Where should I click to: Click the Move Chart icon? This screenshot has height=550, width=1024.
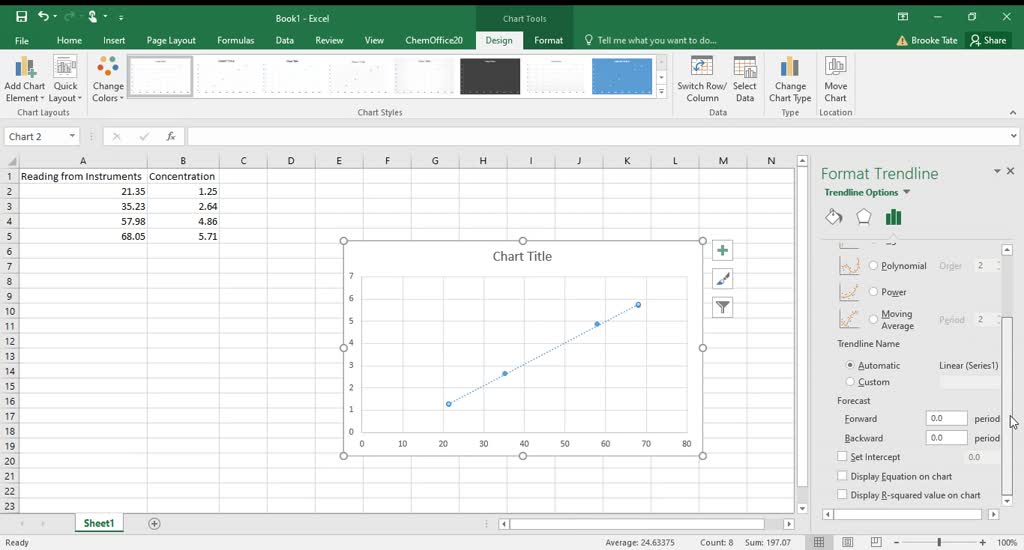tap(835, 68)
